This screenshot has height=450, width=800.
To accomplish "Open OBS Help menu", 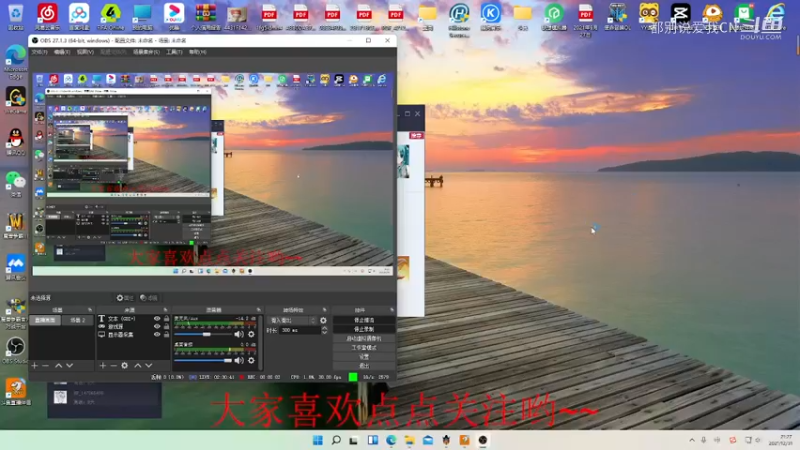I will pyautogui.click(x=197, y=52).
